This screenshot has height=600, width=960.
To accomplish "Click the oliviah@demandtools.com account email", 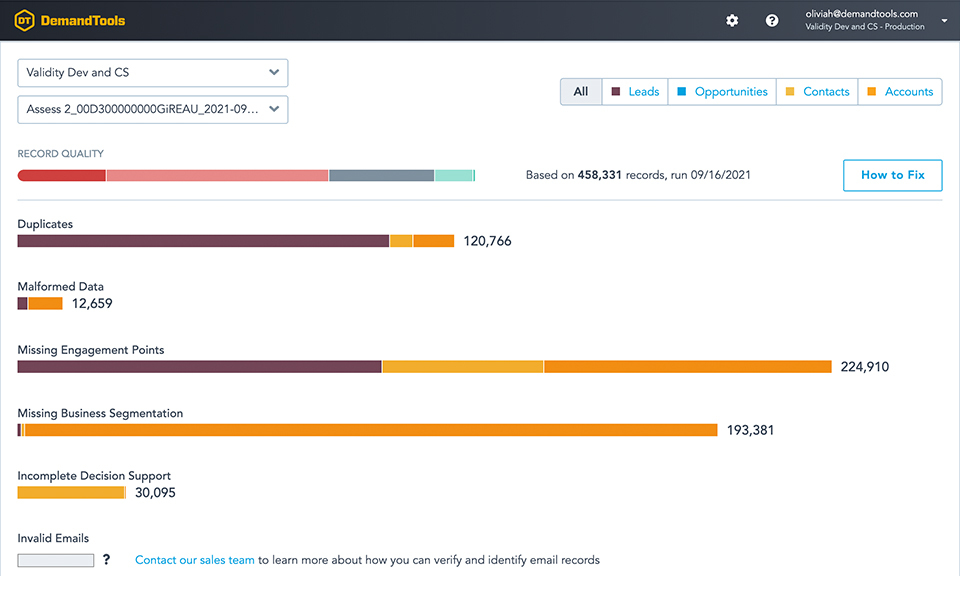I will (x=861, y=13).
